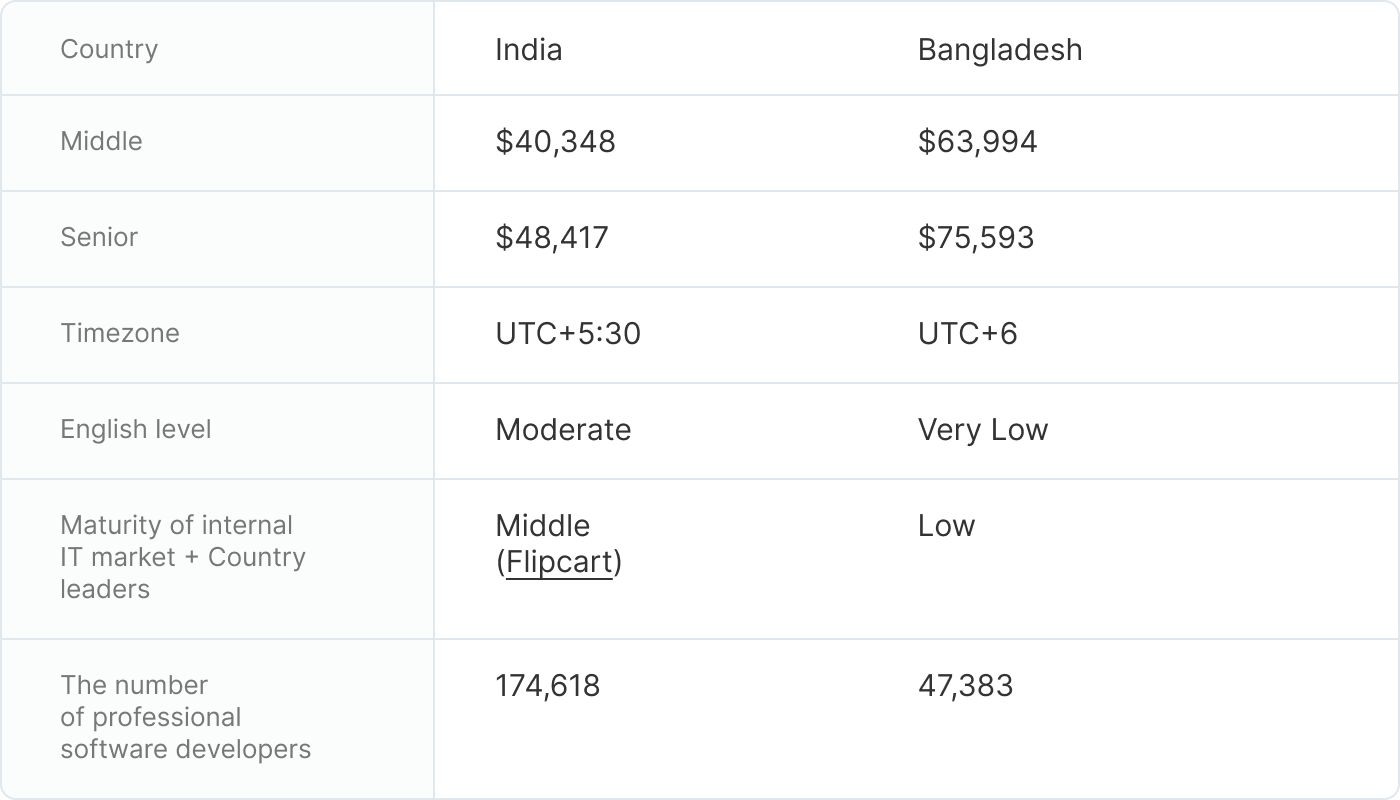Click the Bangladesh column header
This screenshot has height=800, width=1400.
(x=1000, y=50)
